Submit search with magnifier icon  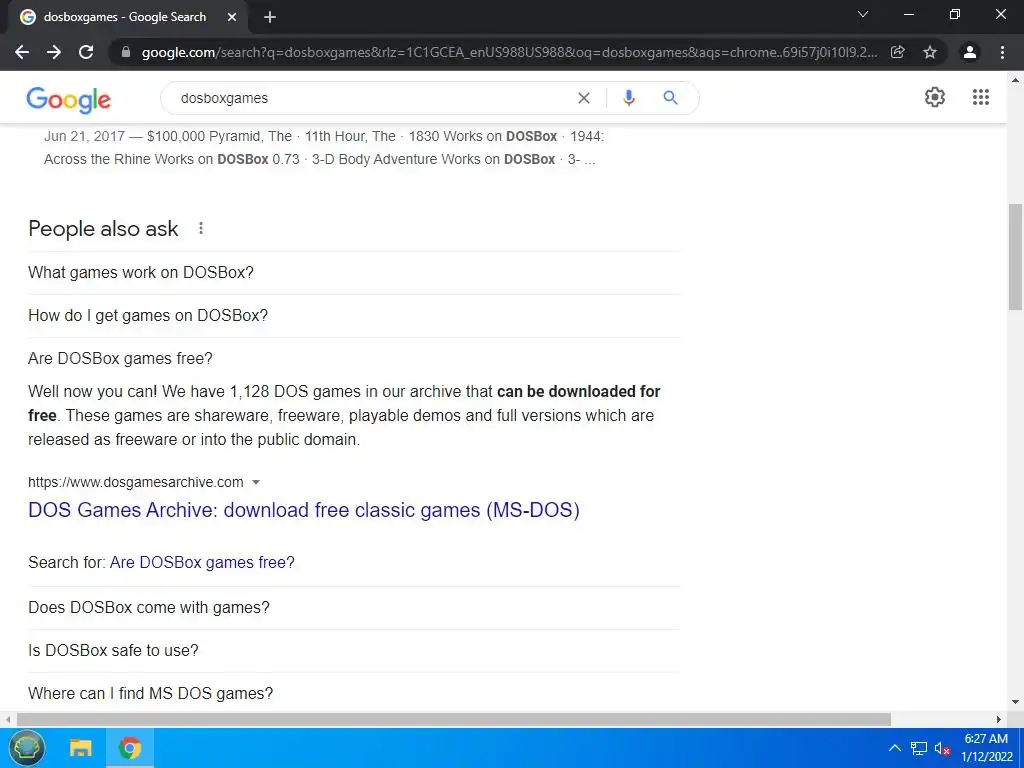pos(670,98)
